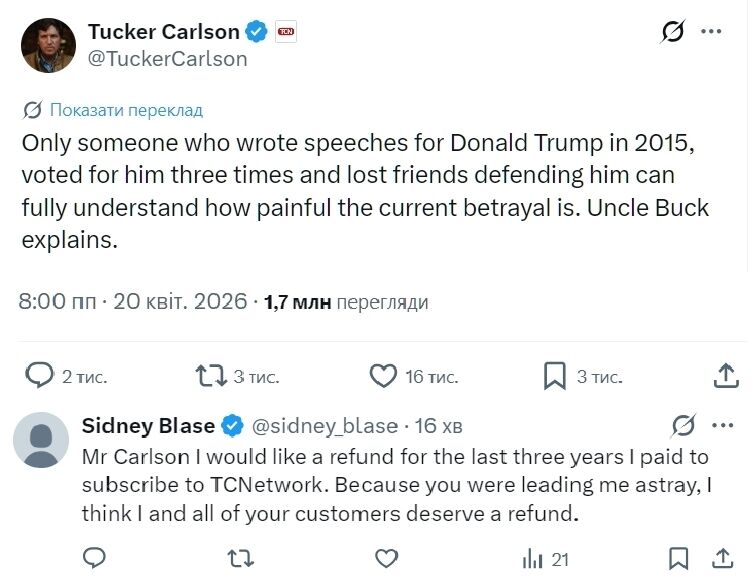Click Grok icon on Sidney Blase's comment
The height and width of the screenshot is (582, 755).
[x=684, y=426]
